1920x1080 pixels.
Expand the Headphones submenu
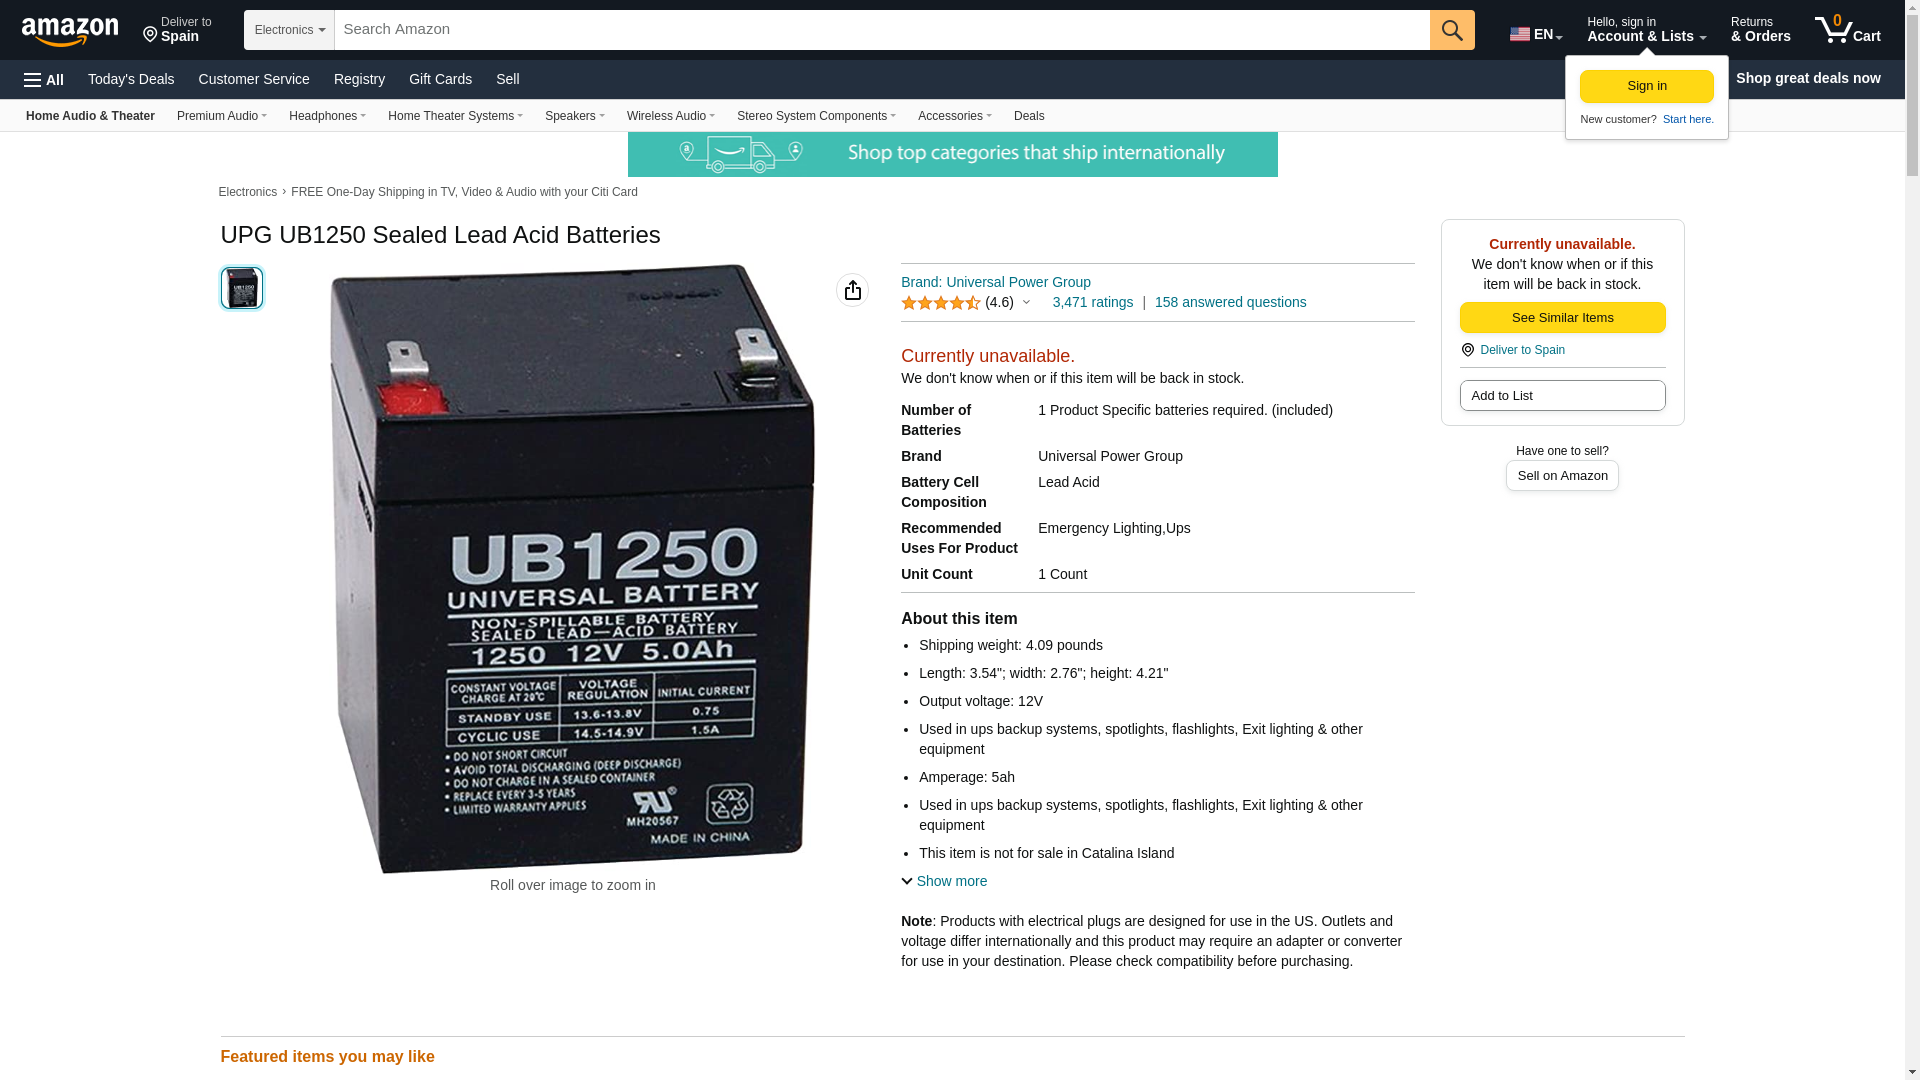coord(327,116)
